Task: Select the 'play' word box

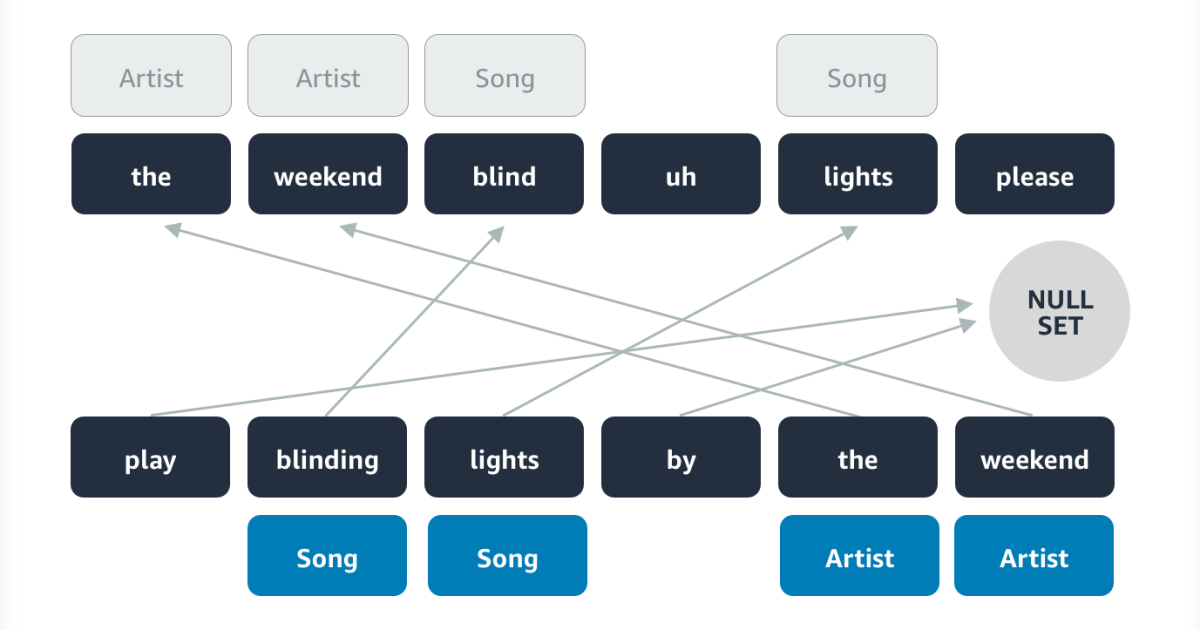Action: 150,457
